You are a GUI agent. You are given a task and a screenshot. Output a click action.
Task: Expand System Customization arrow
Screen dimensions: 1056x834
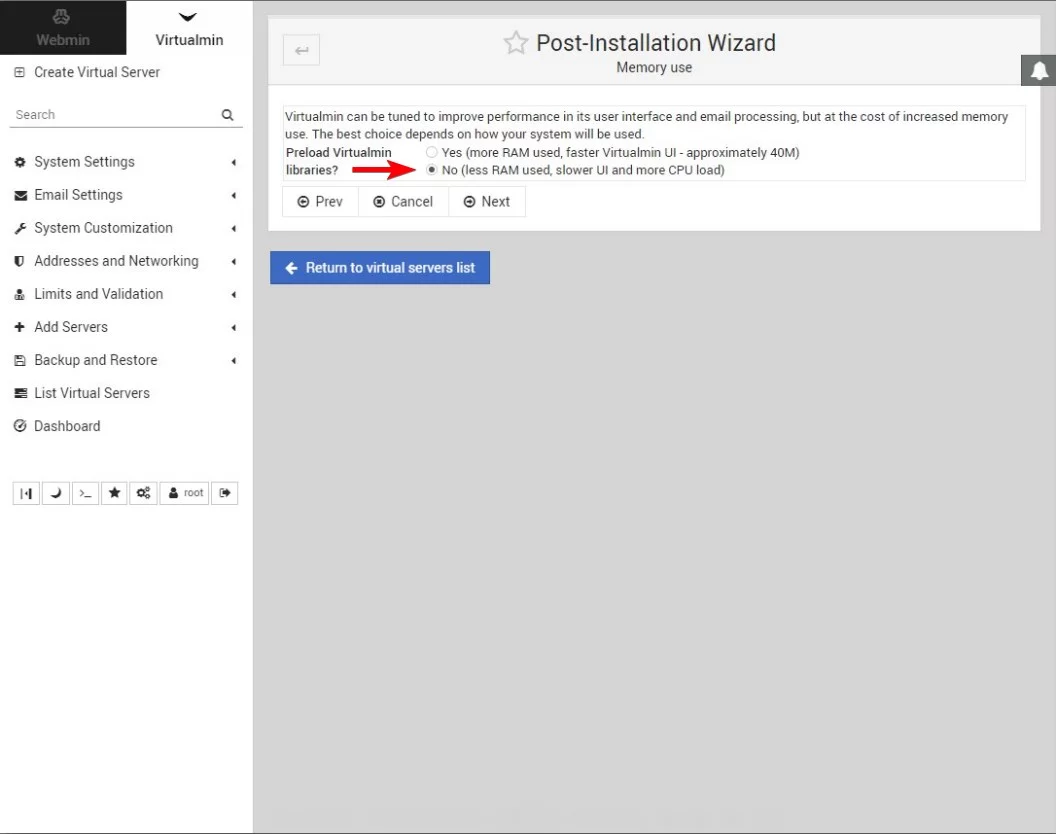[x=234, y=228]
